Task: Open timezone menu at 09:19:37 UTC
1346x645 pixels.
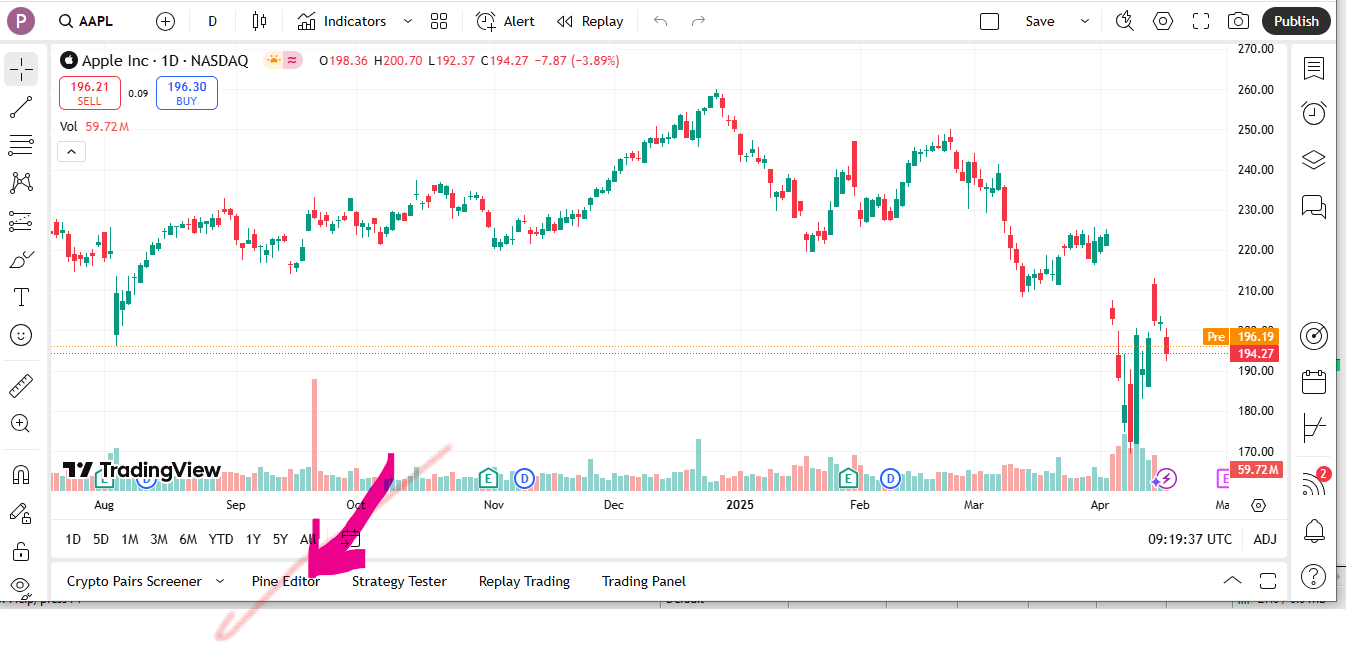Action: pyautogui.click(x=1190, y=539)
